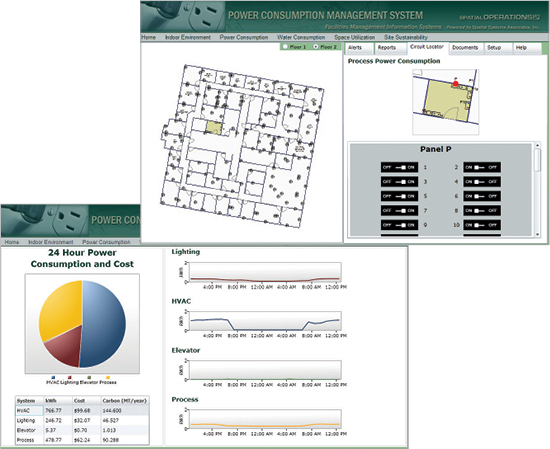Click the dark red Lighting pie slice
The image size is (550, 449).
click(66, 346)
